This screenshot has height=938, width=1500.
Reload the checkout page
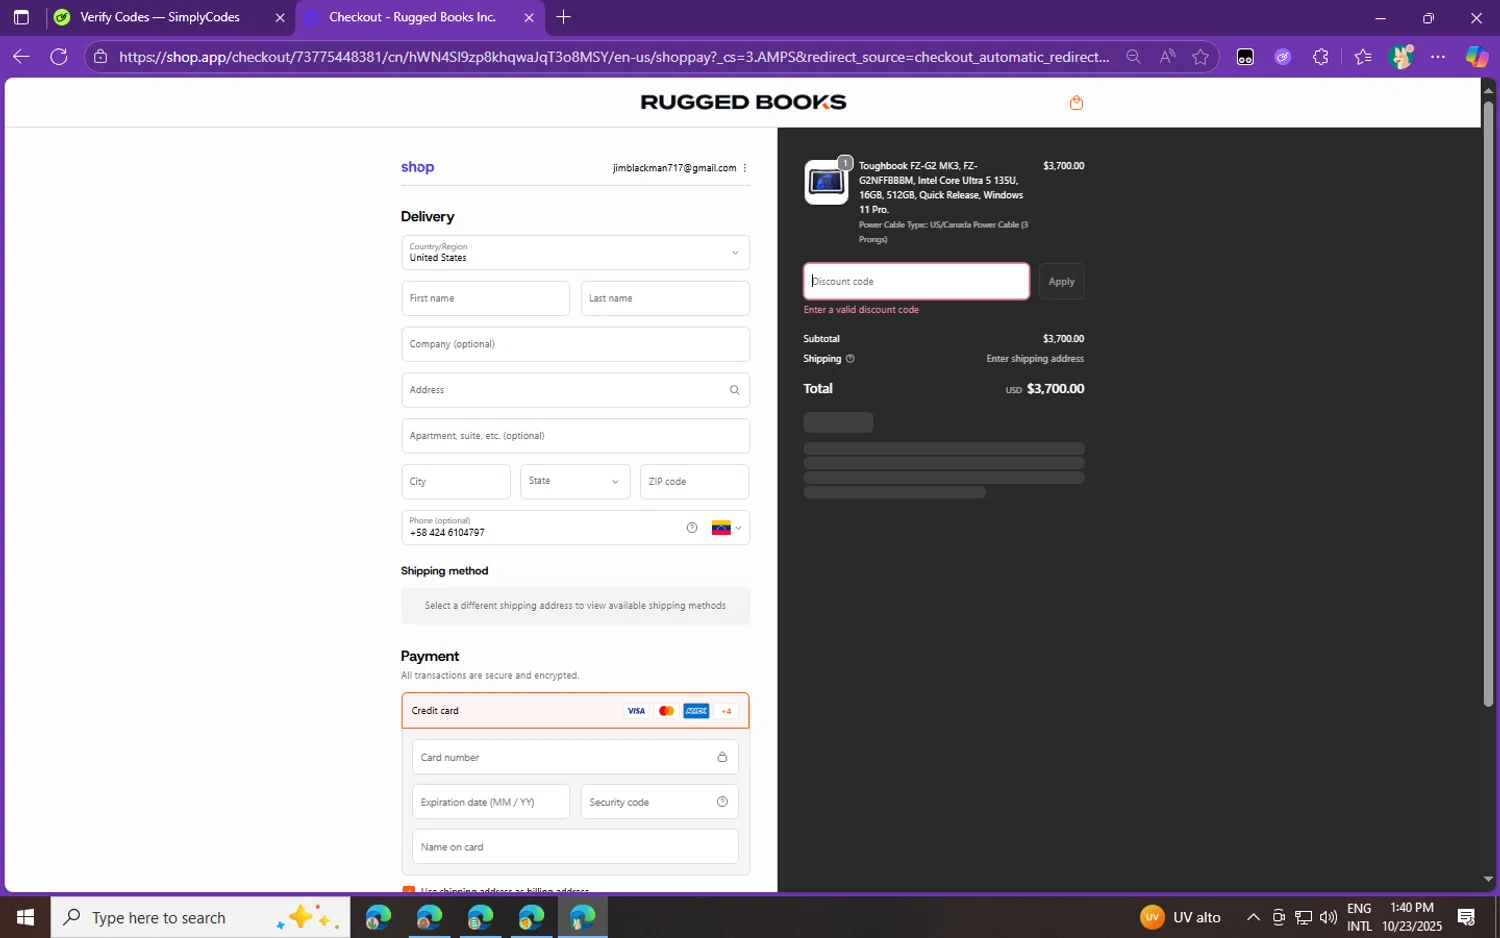click(59, 57)
